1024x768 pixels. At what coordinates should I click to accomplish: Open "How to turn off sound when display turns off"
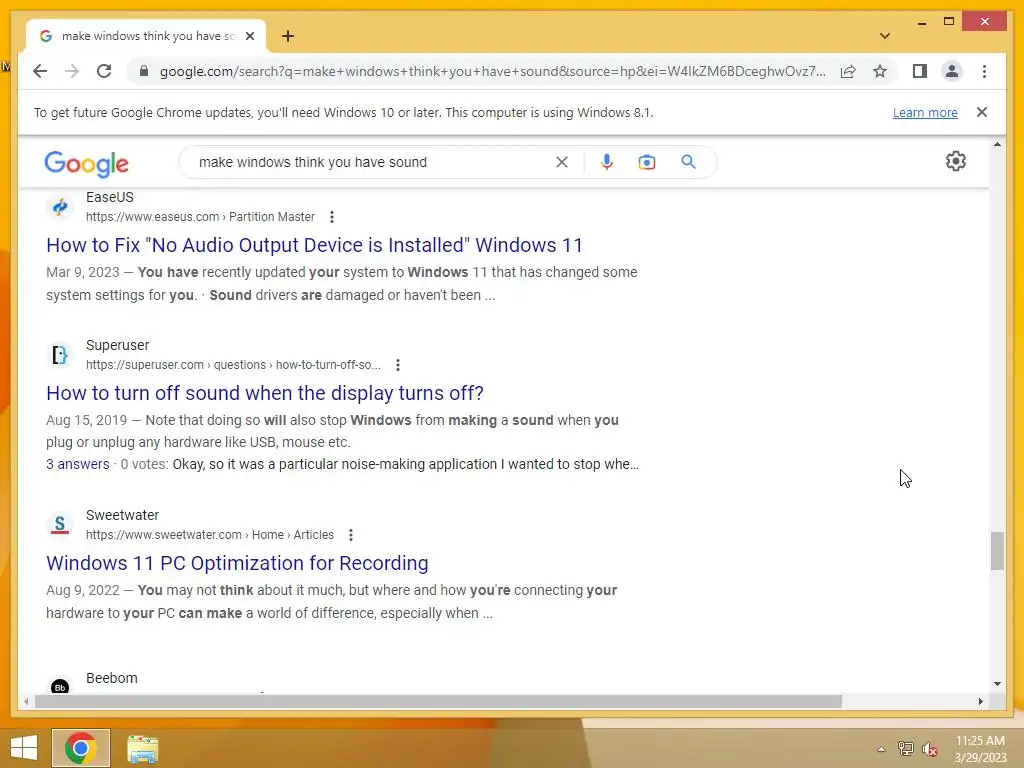264,393
